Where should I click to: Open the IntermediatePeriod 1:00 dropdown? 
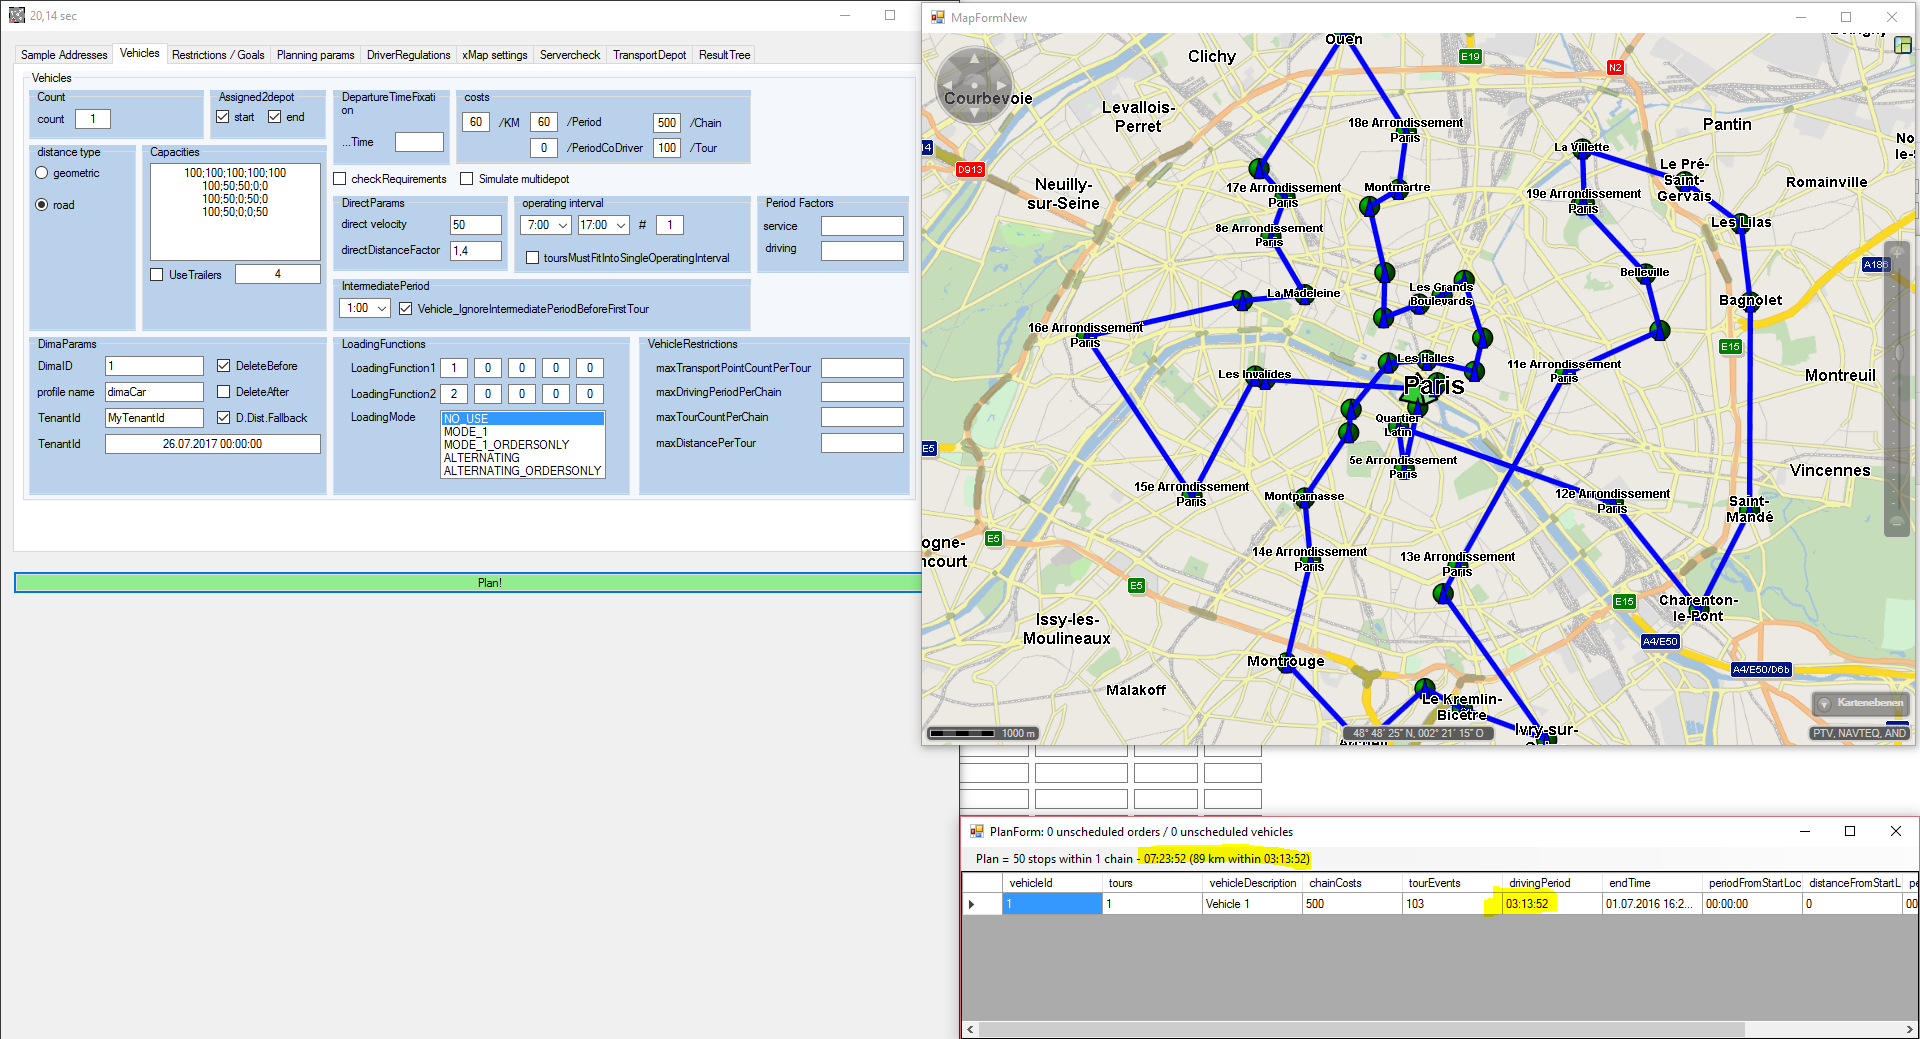click(382, 309)
